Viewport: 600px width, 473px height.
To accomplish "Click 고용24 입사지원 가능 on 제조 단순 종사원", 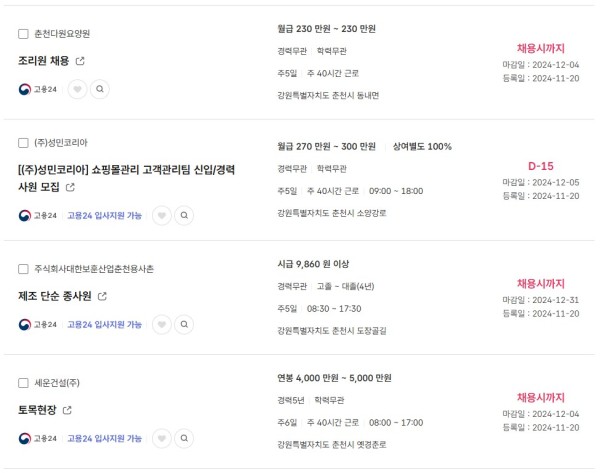I will pyautogui.click(x=104, y=325).
